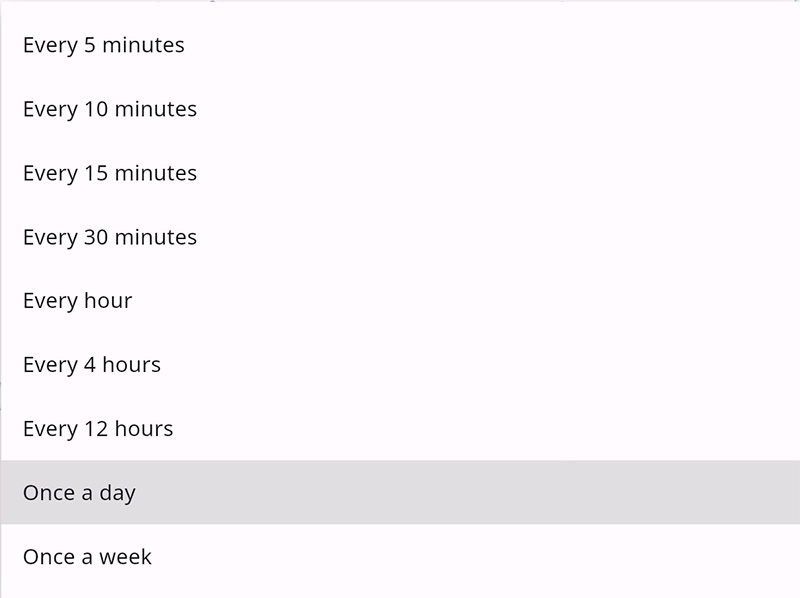Pick "Every 12 hours" from the dropdown
The width and height of the screenshot is (800, 598).
[x=98, y=429]
